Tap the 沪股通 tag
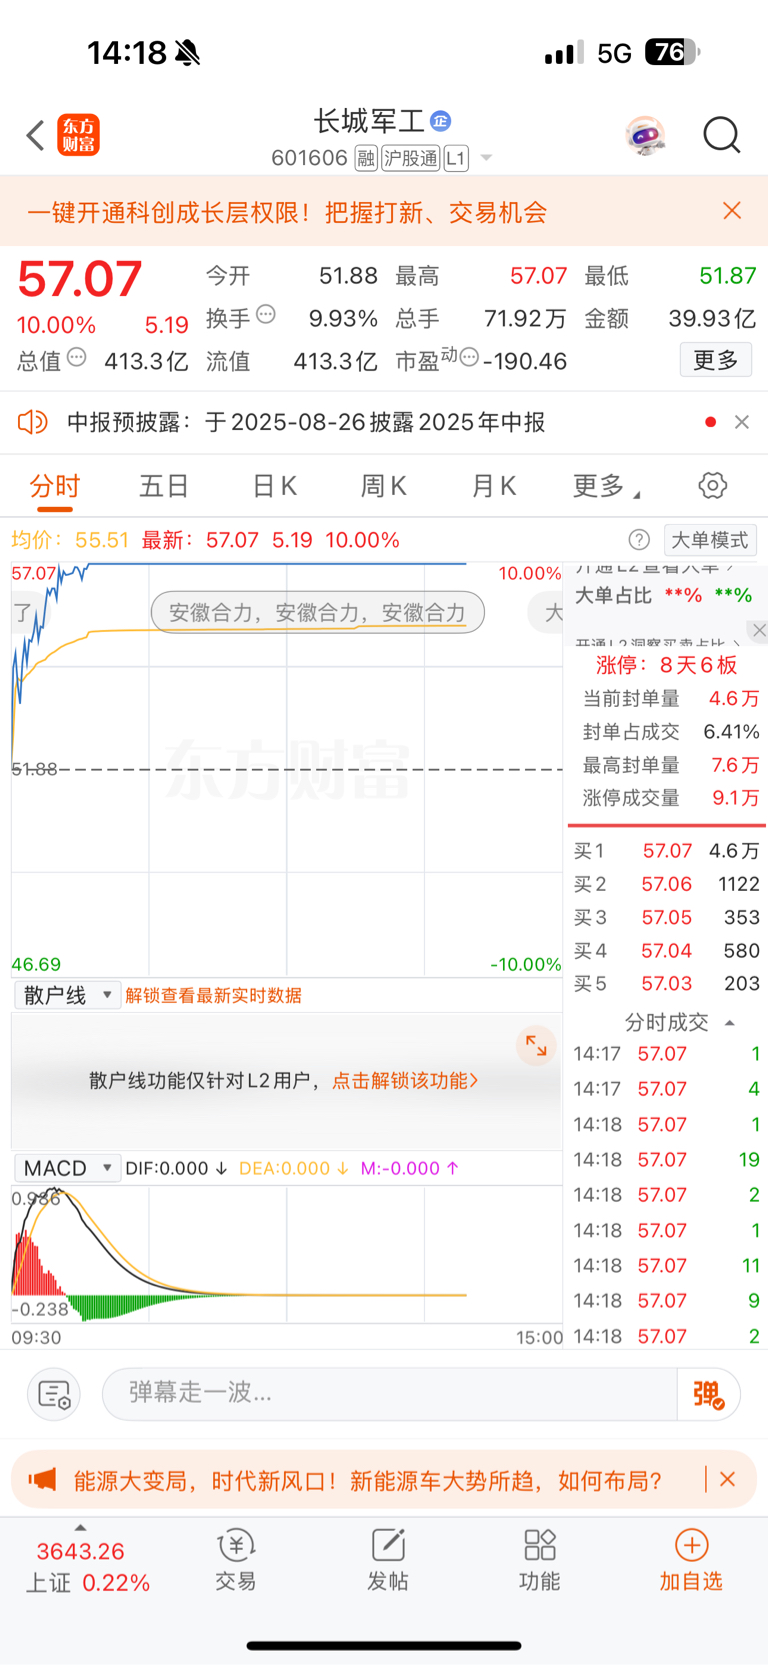768x1665 pixels. 411,158
